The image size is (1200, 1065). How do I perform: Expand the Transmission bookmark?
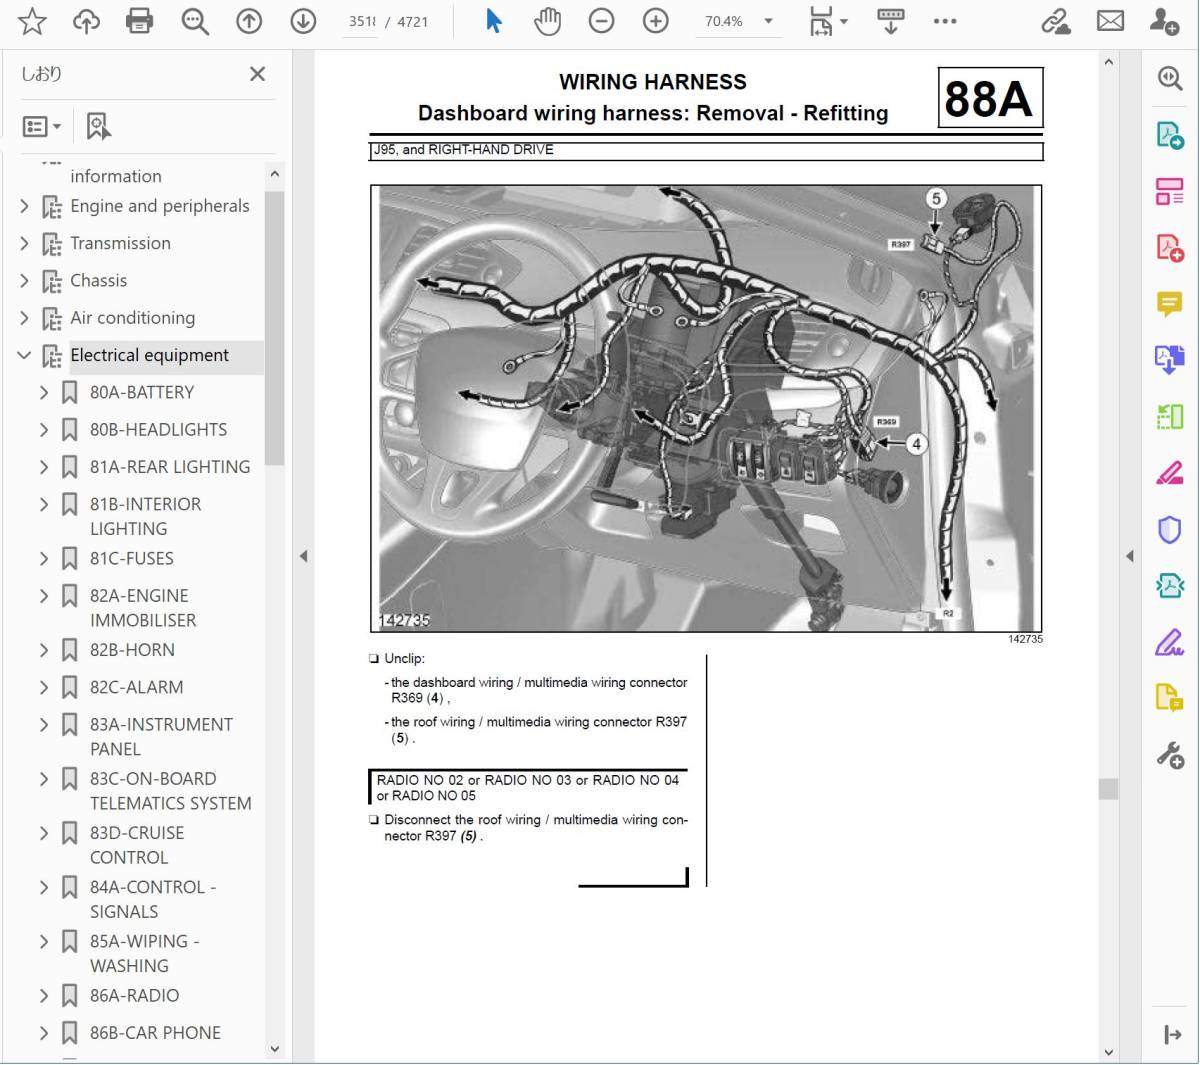24,243
